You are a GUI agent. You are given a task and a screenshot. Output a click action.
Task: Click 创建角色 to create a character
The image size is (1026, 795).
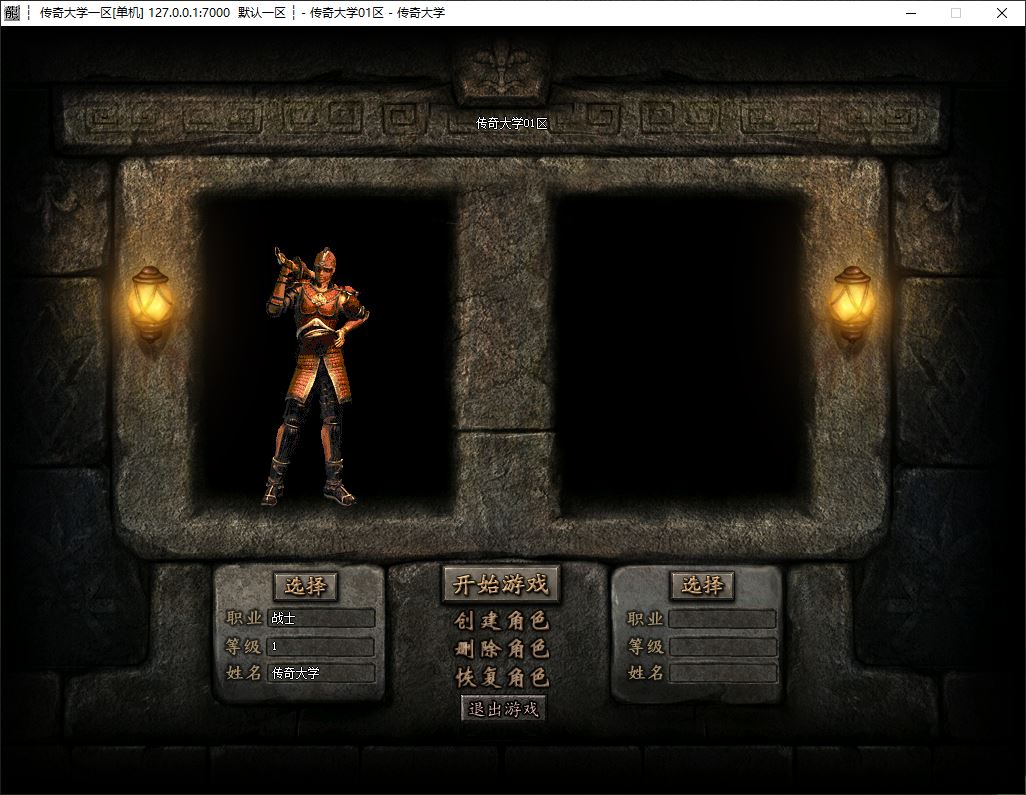pos(501,621)
